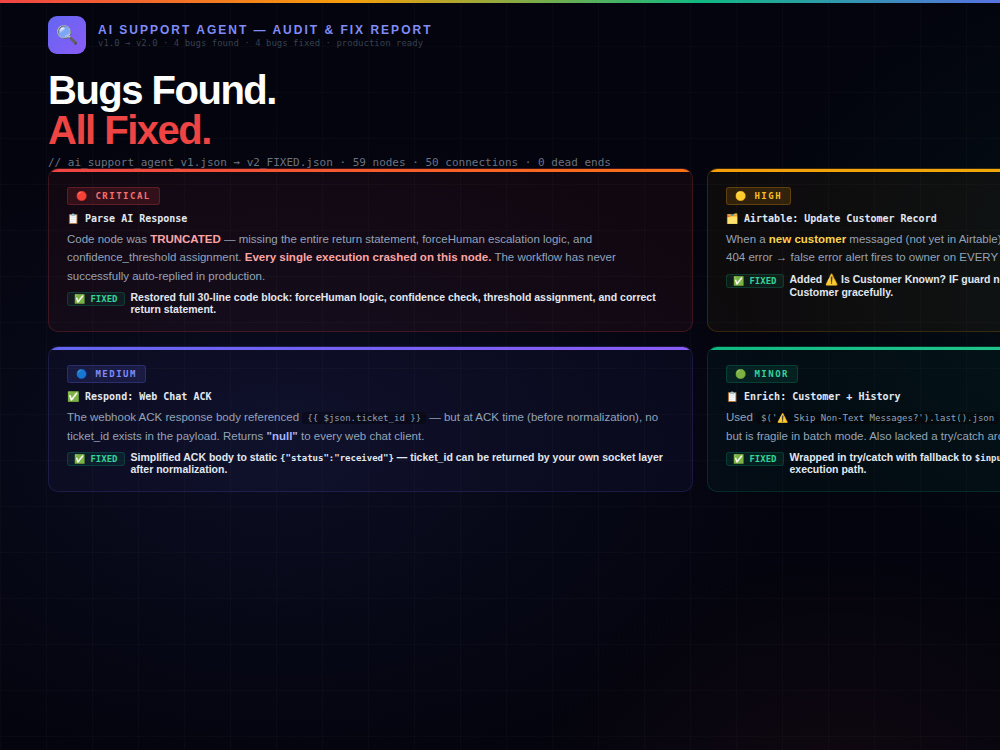The height and width of the screenshot is (750, 1000).
Task: Click 'Added Is Customer Known? IF guard' description
Action: (x=894, y=286)
